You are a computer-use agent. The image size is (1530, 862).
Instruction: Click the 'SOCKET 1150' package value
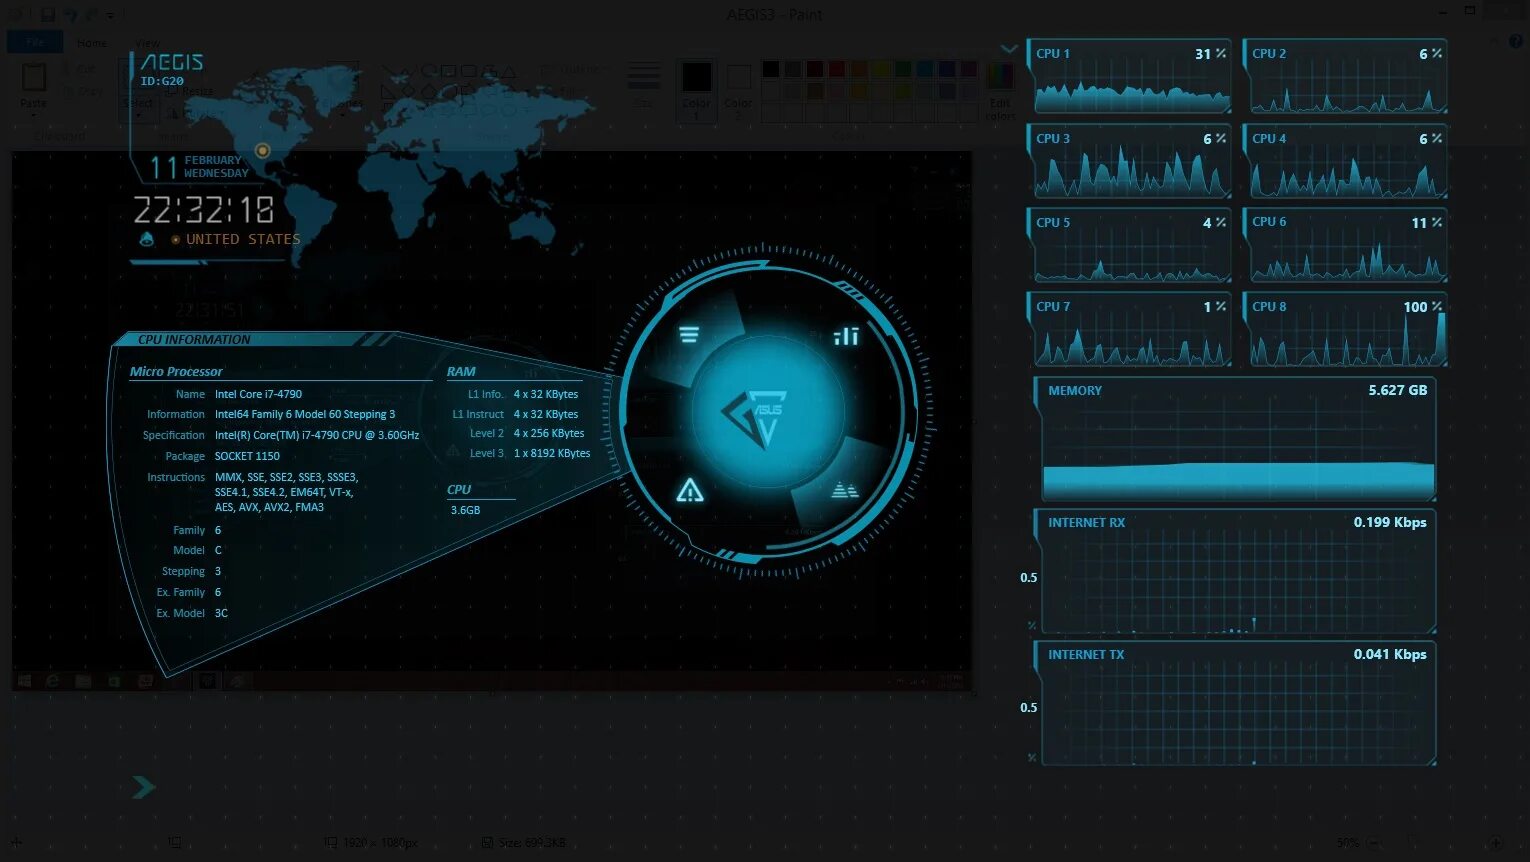pos(247,456)
